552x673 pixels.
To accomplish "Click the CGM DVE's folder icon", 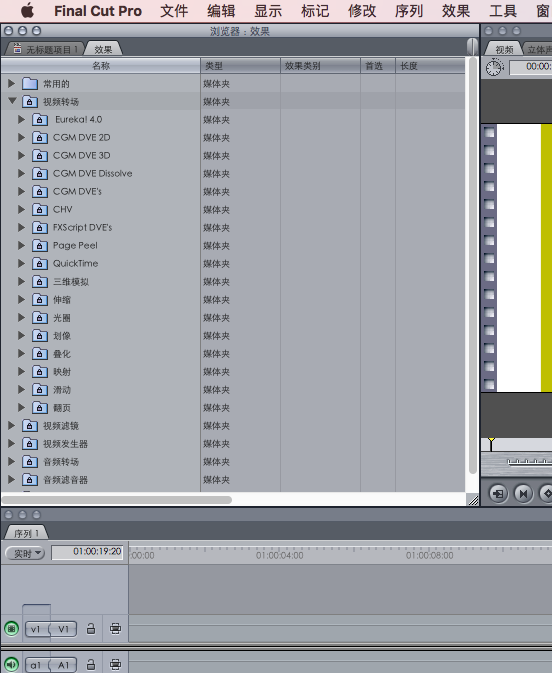I will pos(40,191).
